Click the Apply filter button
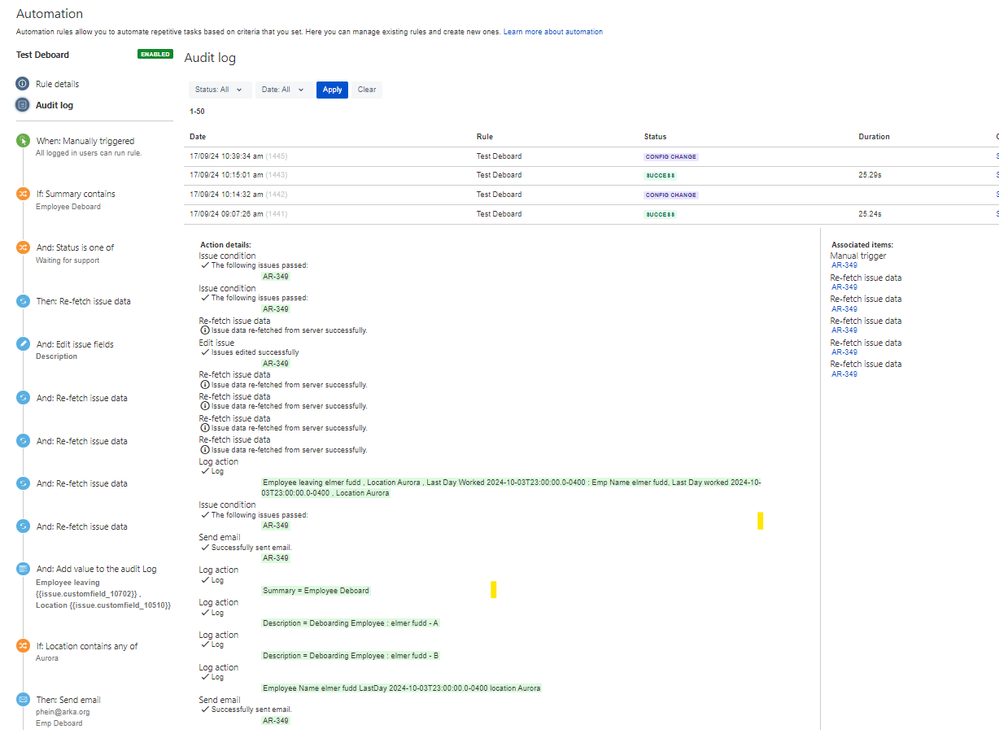The height and width of the screenshot is (730, 999). pos(332,90)
